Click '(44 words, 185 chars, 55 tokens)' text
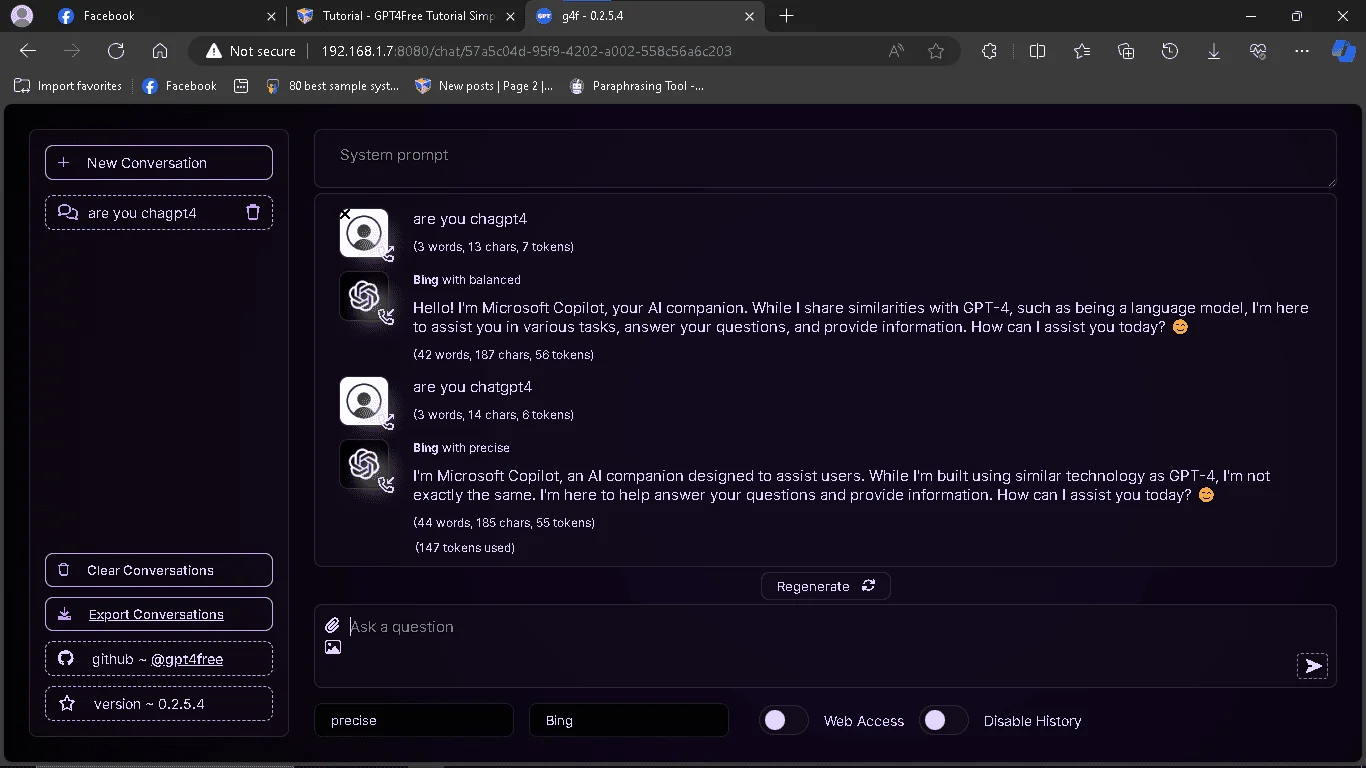1366x768 pixels. point(504,522)
